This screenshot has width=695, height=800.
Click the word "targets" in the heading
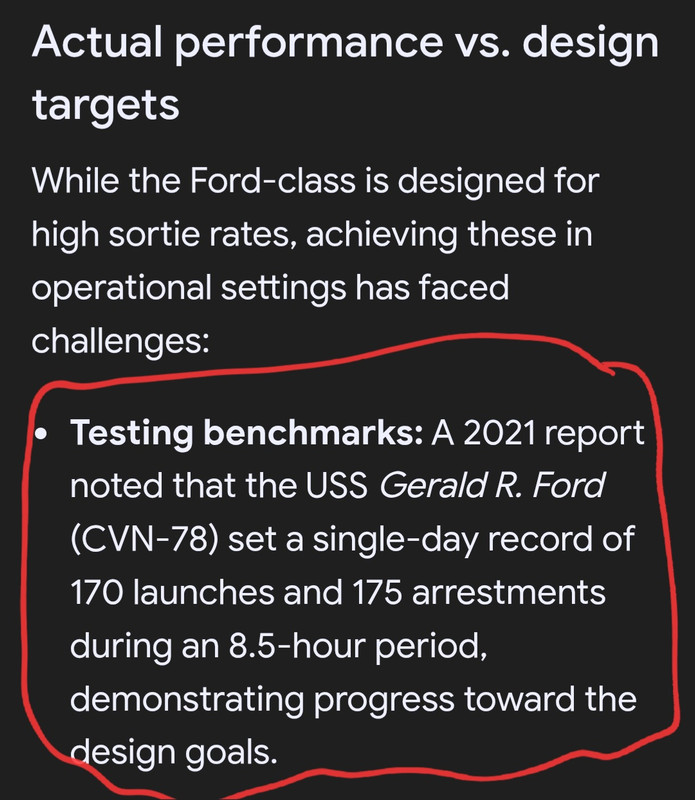(x=106, y=105)
